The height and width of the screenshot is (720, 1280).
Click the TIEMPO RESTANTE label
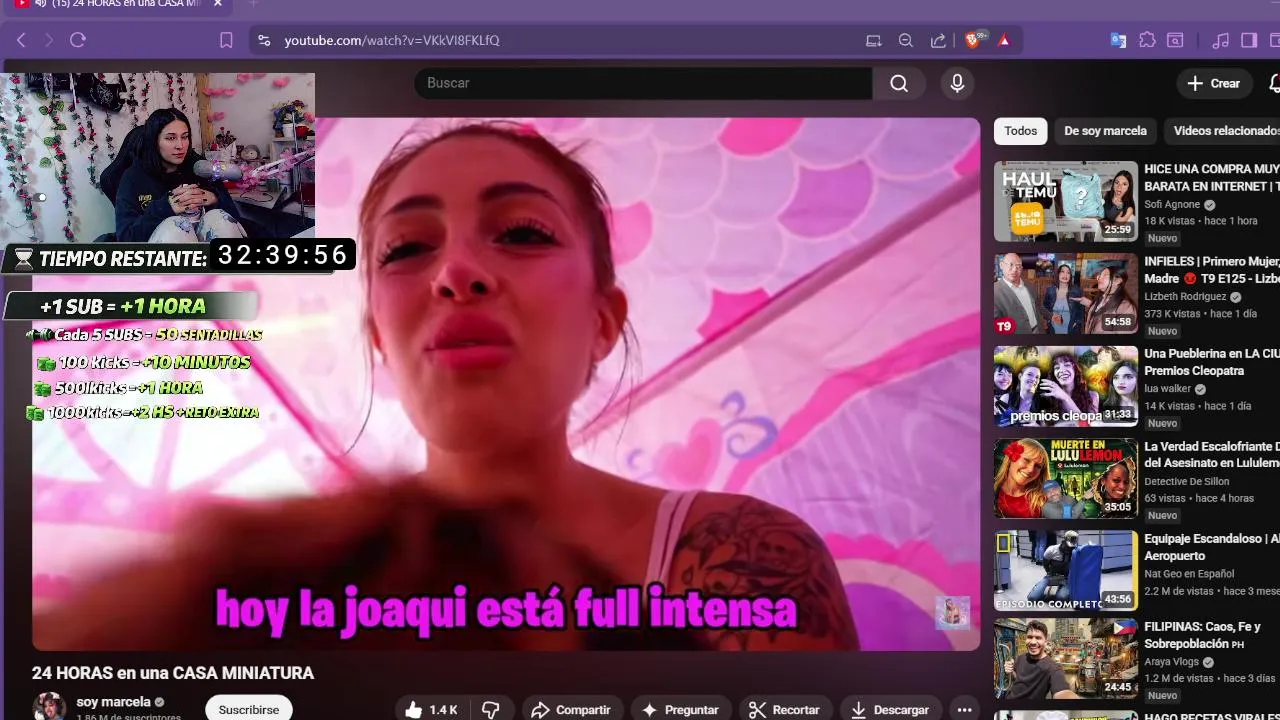pos(122,259)
